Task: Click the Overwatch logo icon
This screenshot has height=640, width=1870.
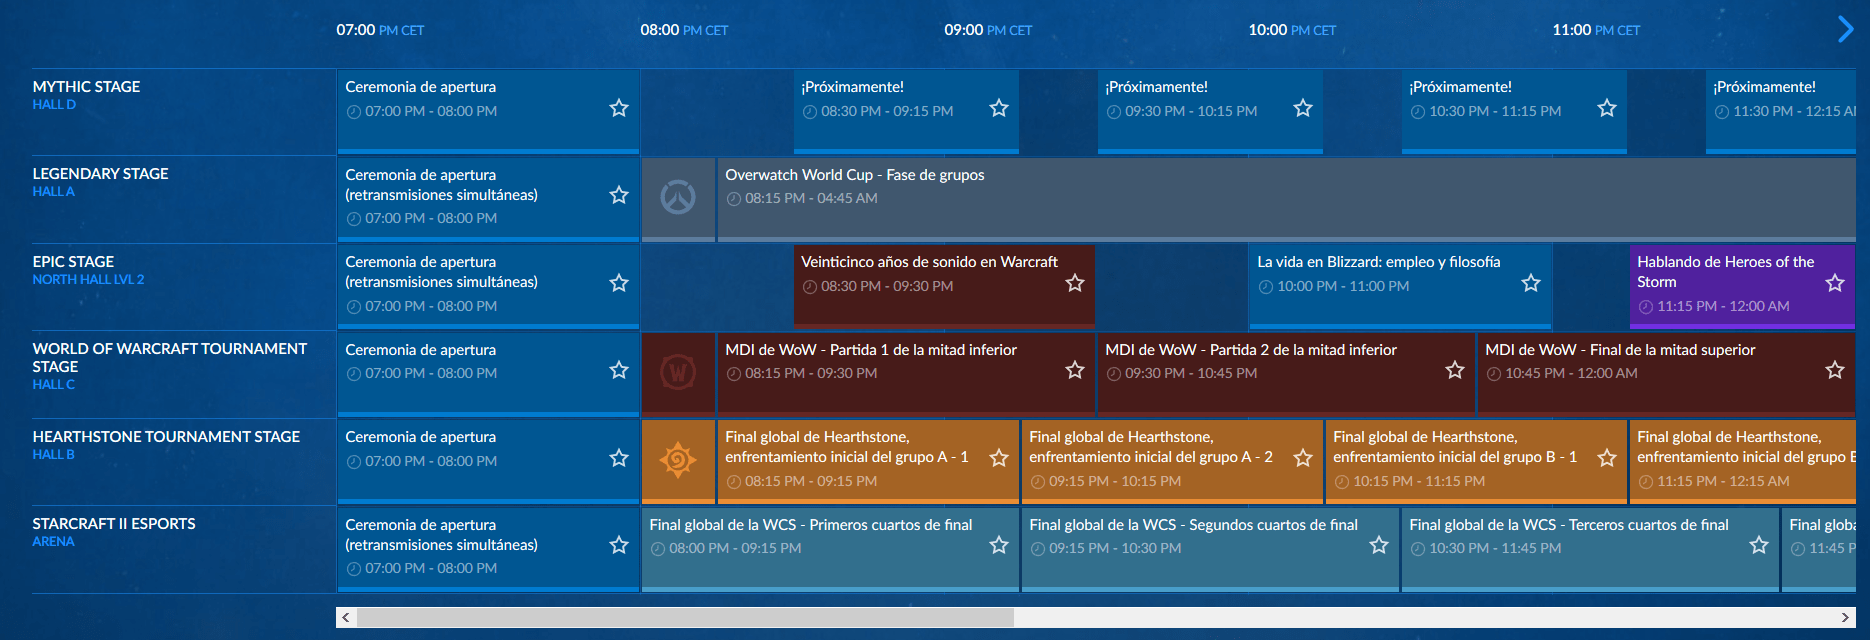Action: click(678, 197)
